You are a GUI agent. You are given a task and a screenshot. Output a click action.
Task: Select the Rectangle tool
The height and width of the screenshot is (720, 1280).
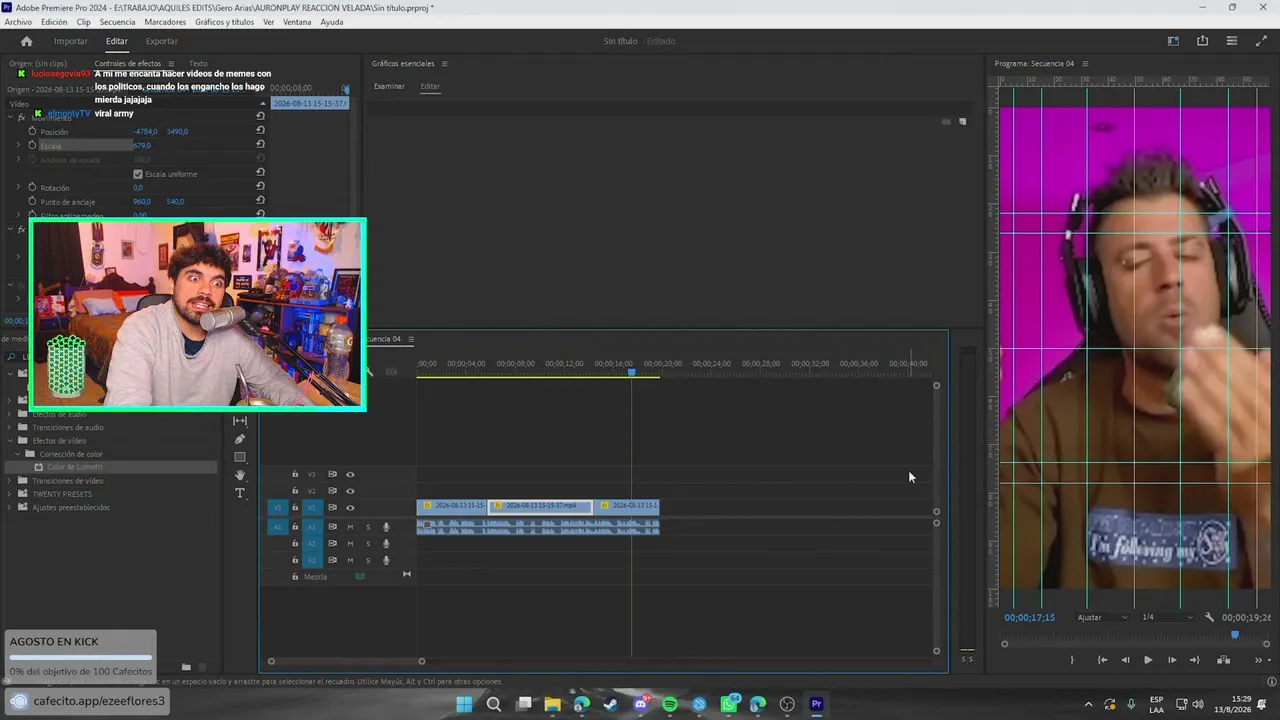click(x=240, y=457)
